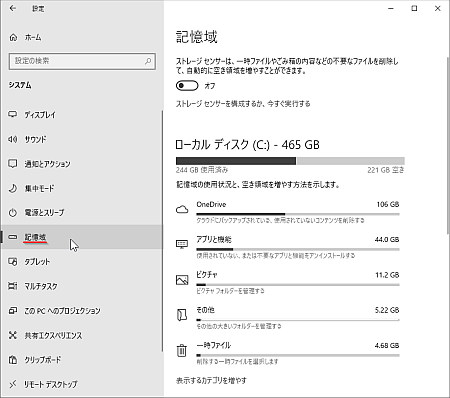The width and height of the screenshot is (450, 398).
Task: Click the 106 GB OneDrive size value
Action: tap(388, 204)
